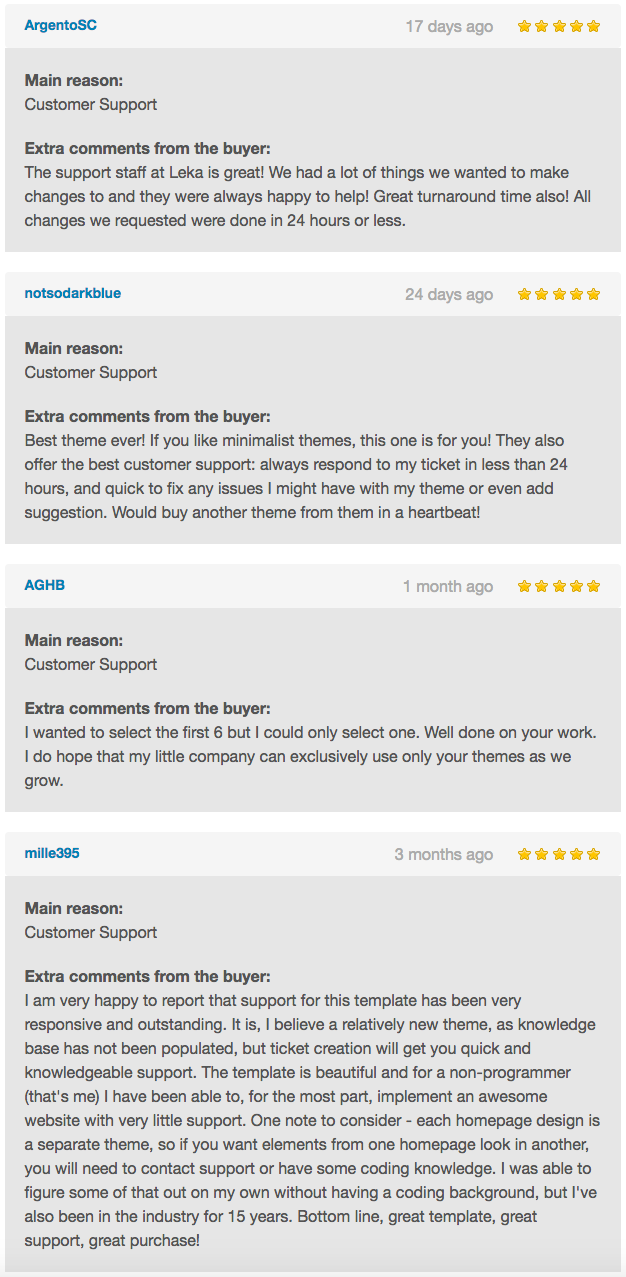Click ArgentoSC's review comment text
Image resolution: width=626 pixels, height=1277 pixels.
[308, 196]
